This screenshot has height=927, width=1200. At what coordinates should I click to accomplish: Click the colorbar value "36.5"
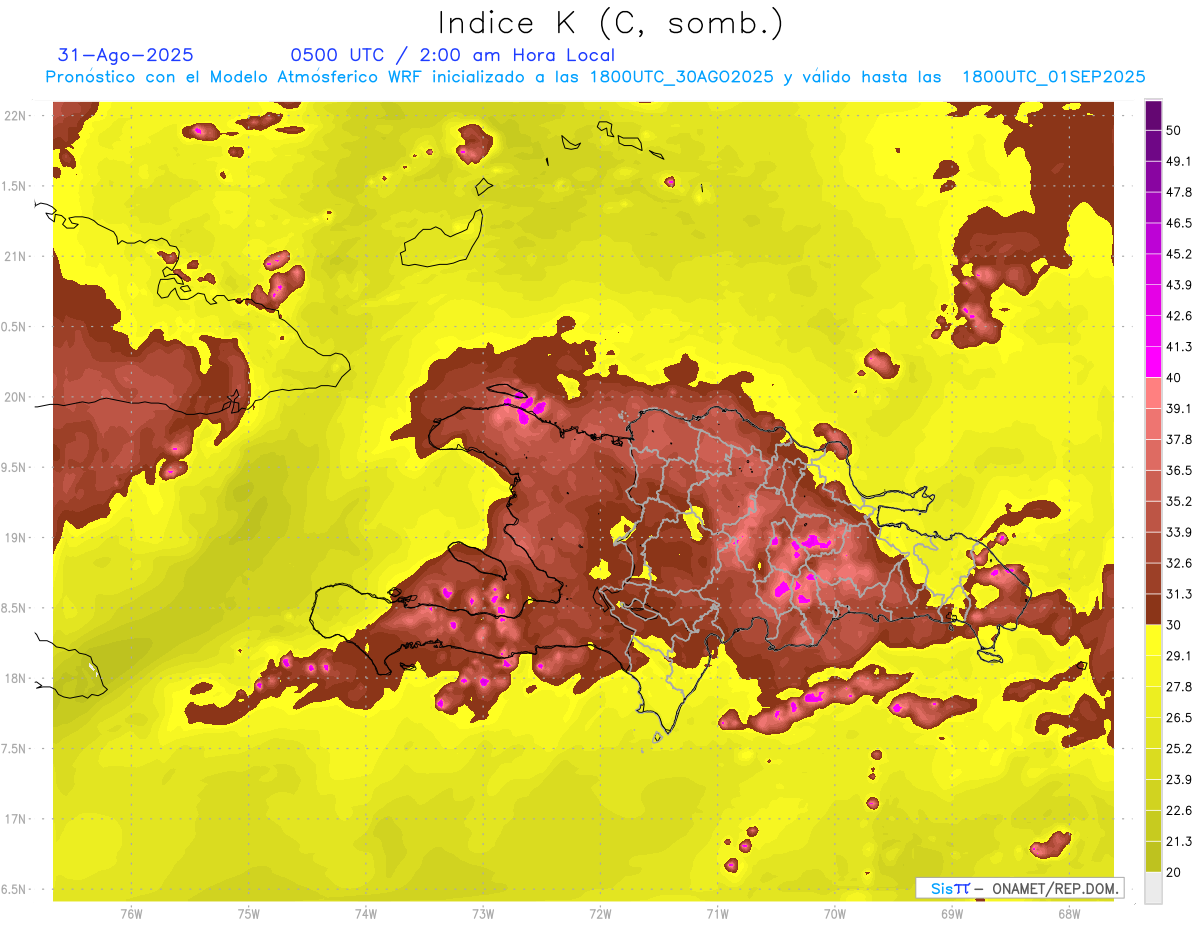tap(1178, 470)
